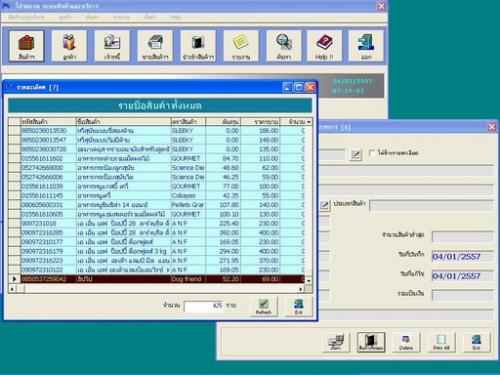Maximize the product list window

pos(299,87)
